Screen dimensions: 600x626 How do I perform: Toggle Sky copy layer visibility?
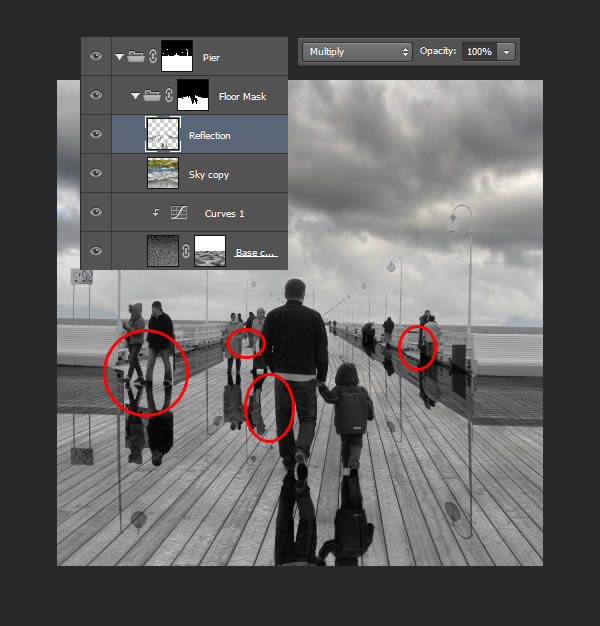(96, 174)
